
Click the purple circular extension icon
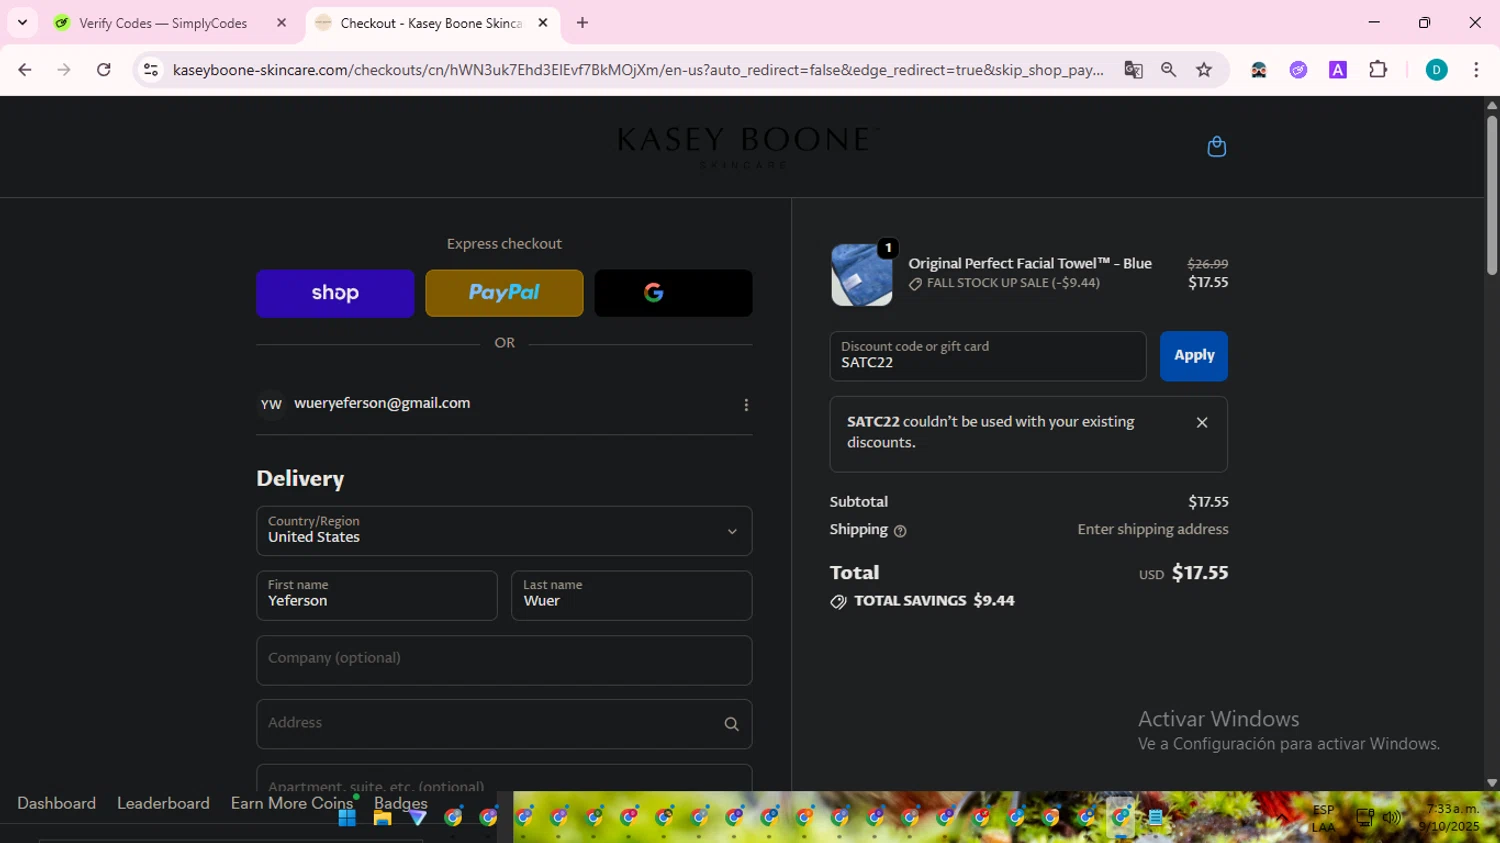coord(1298,70)
